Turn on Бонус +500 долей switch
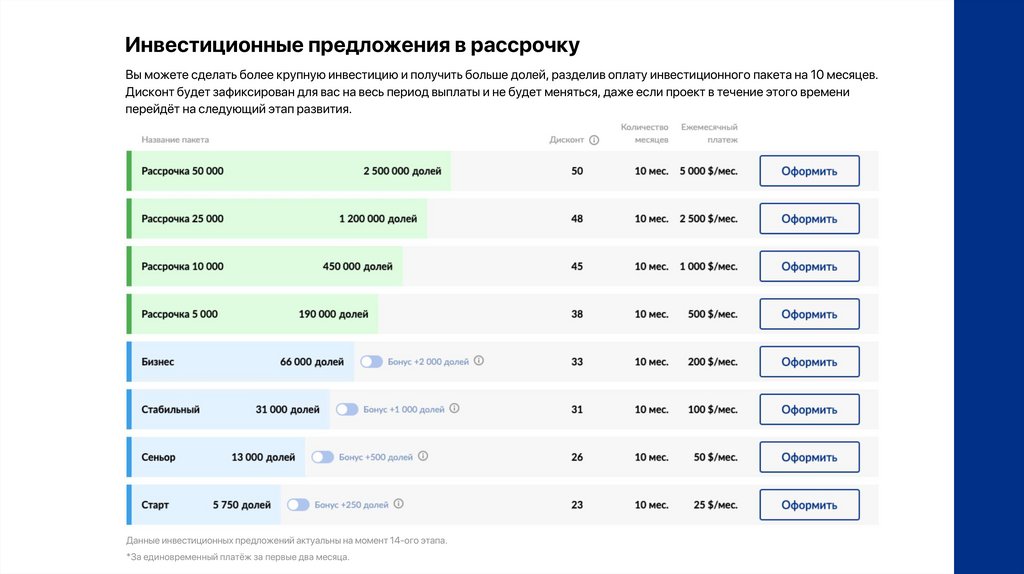 pos(322,457)
